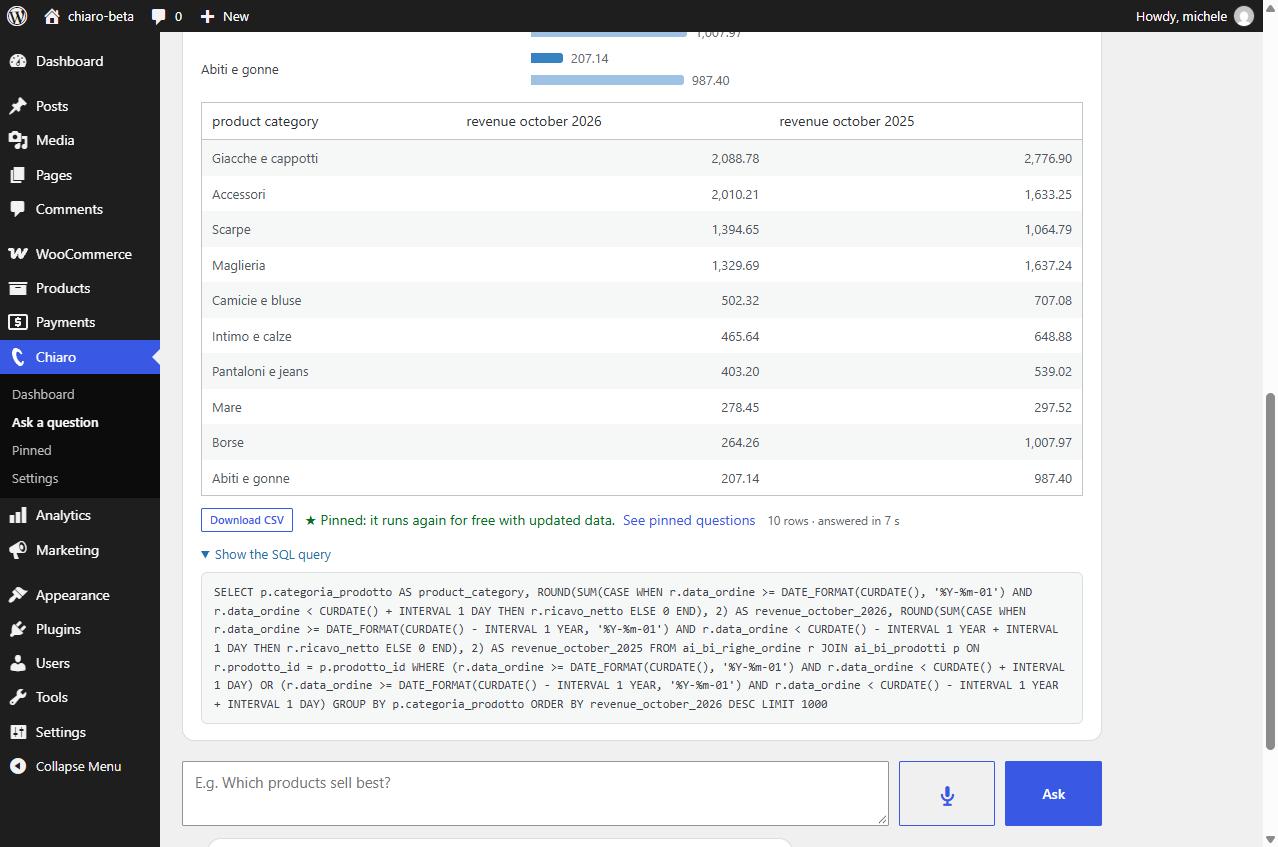The width and height of the screenshot is (1278, 847).
Task: Click the Posts pin icon
Action: click(x=18, y=106)
